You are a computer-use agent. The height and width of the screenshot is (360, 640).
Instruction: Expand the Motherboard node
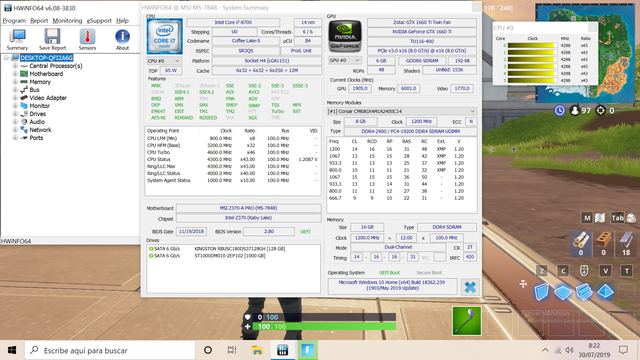tap(15, 74)
